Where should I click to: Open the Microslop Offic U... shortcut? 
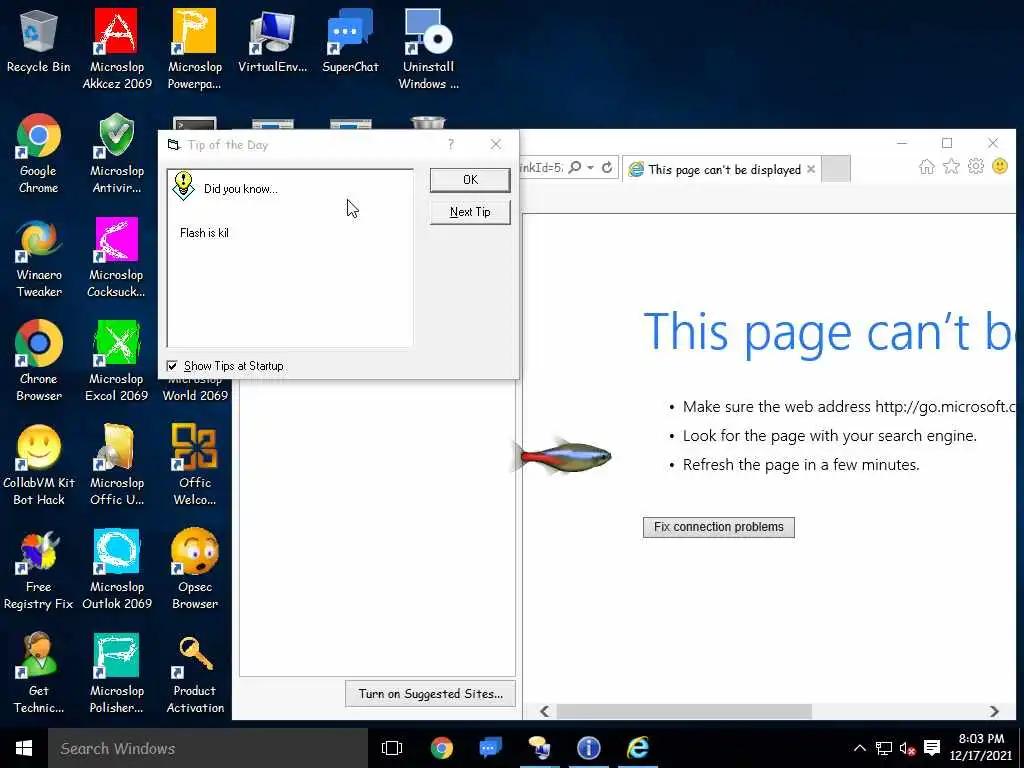pos(117,465)
